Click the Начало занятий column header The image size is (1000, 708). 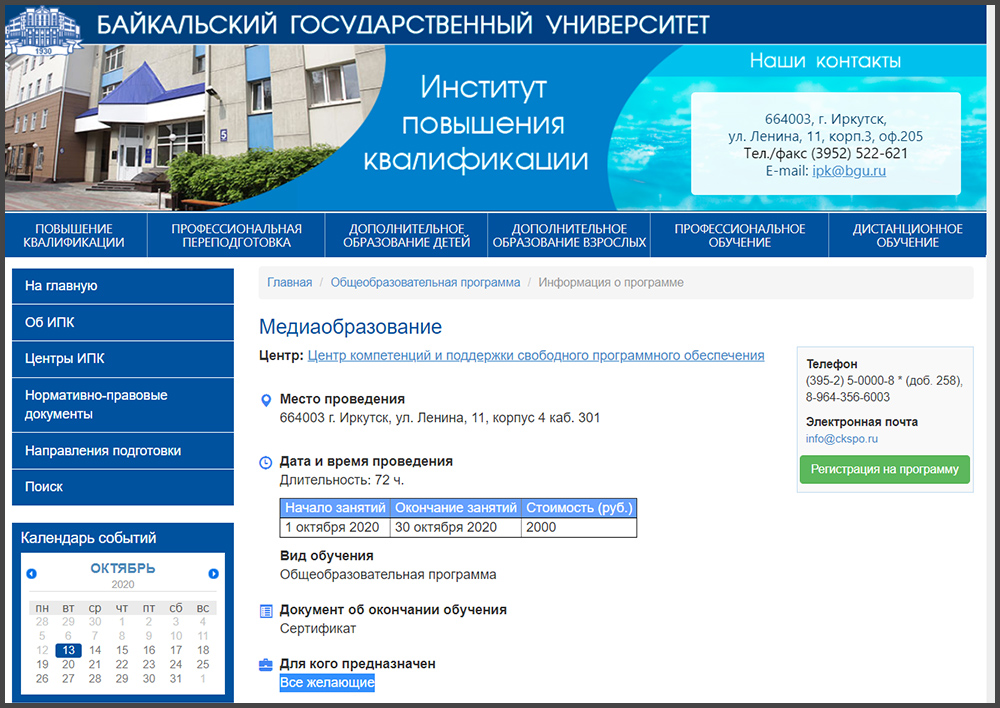[x=335, y=508]
